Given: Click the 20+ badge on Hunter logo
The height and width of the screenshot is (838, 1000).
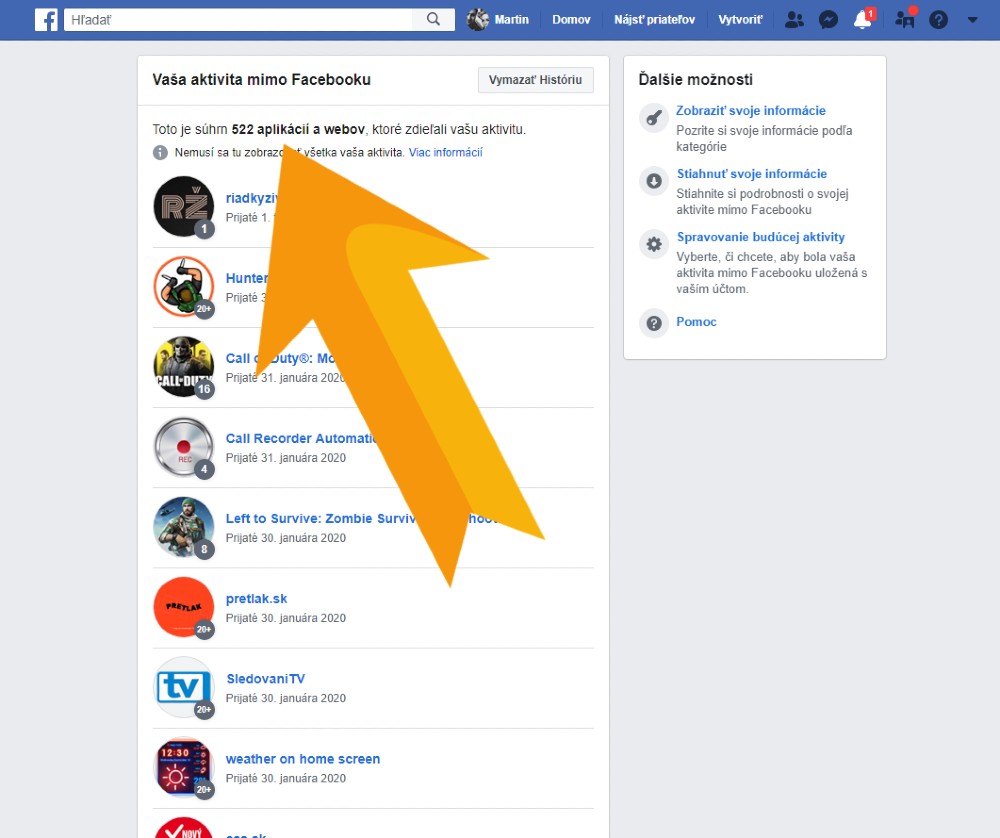Looking at the screenshot, I should point(204,309).
